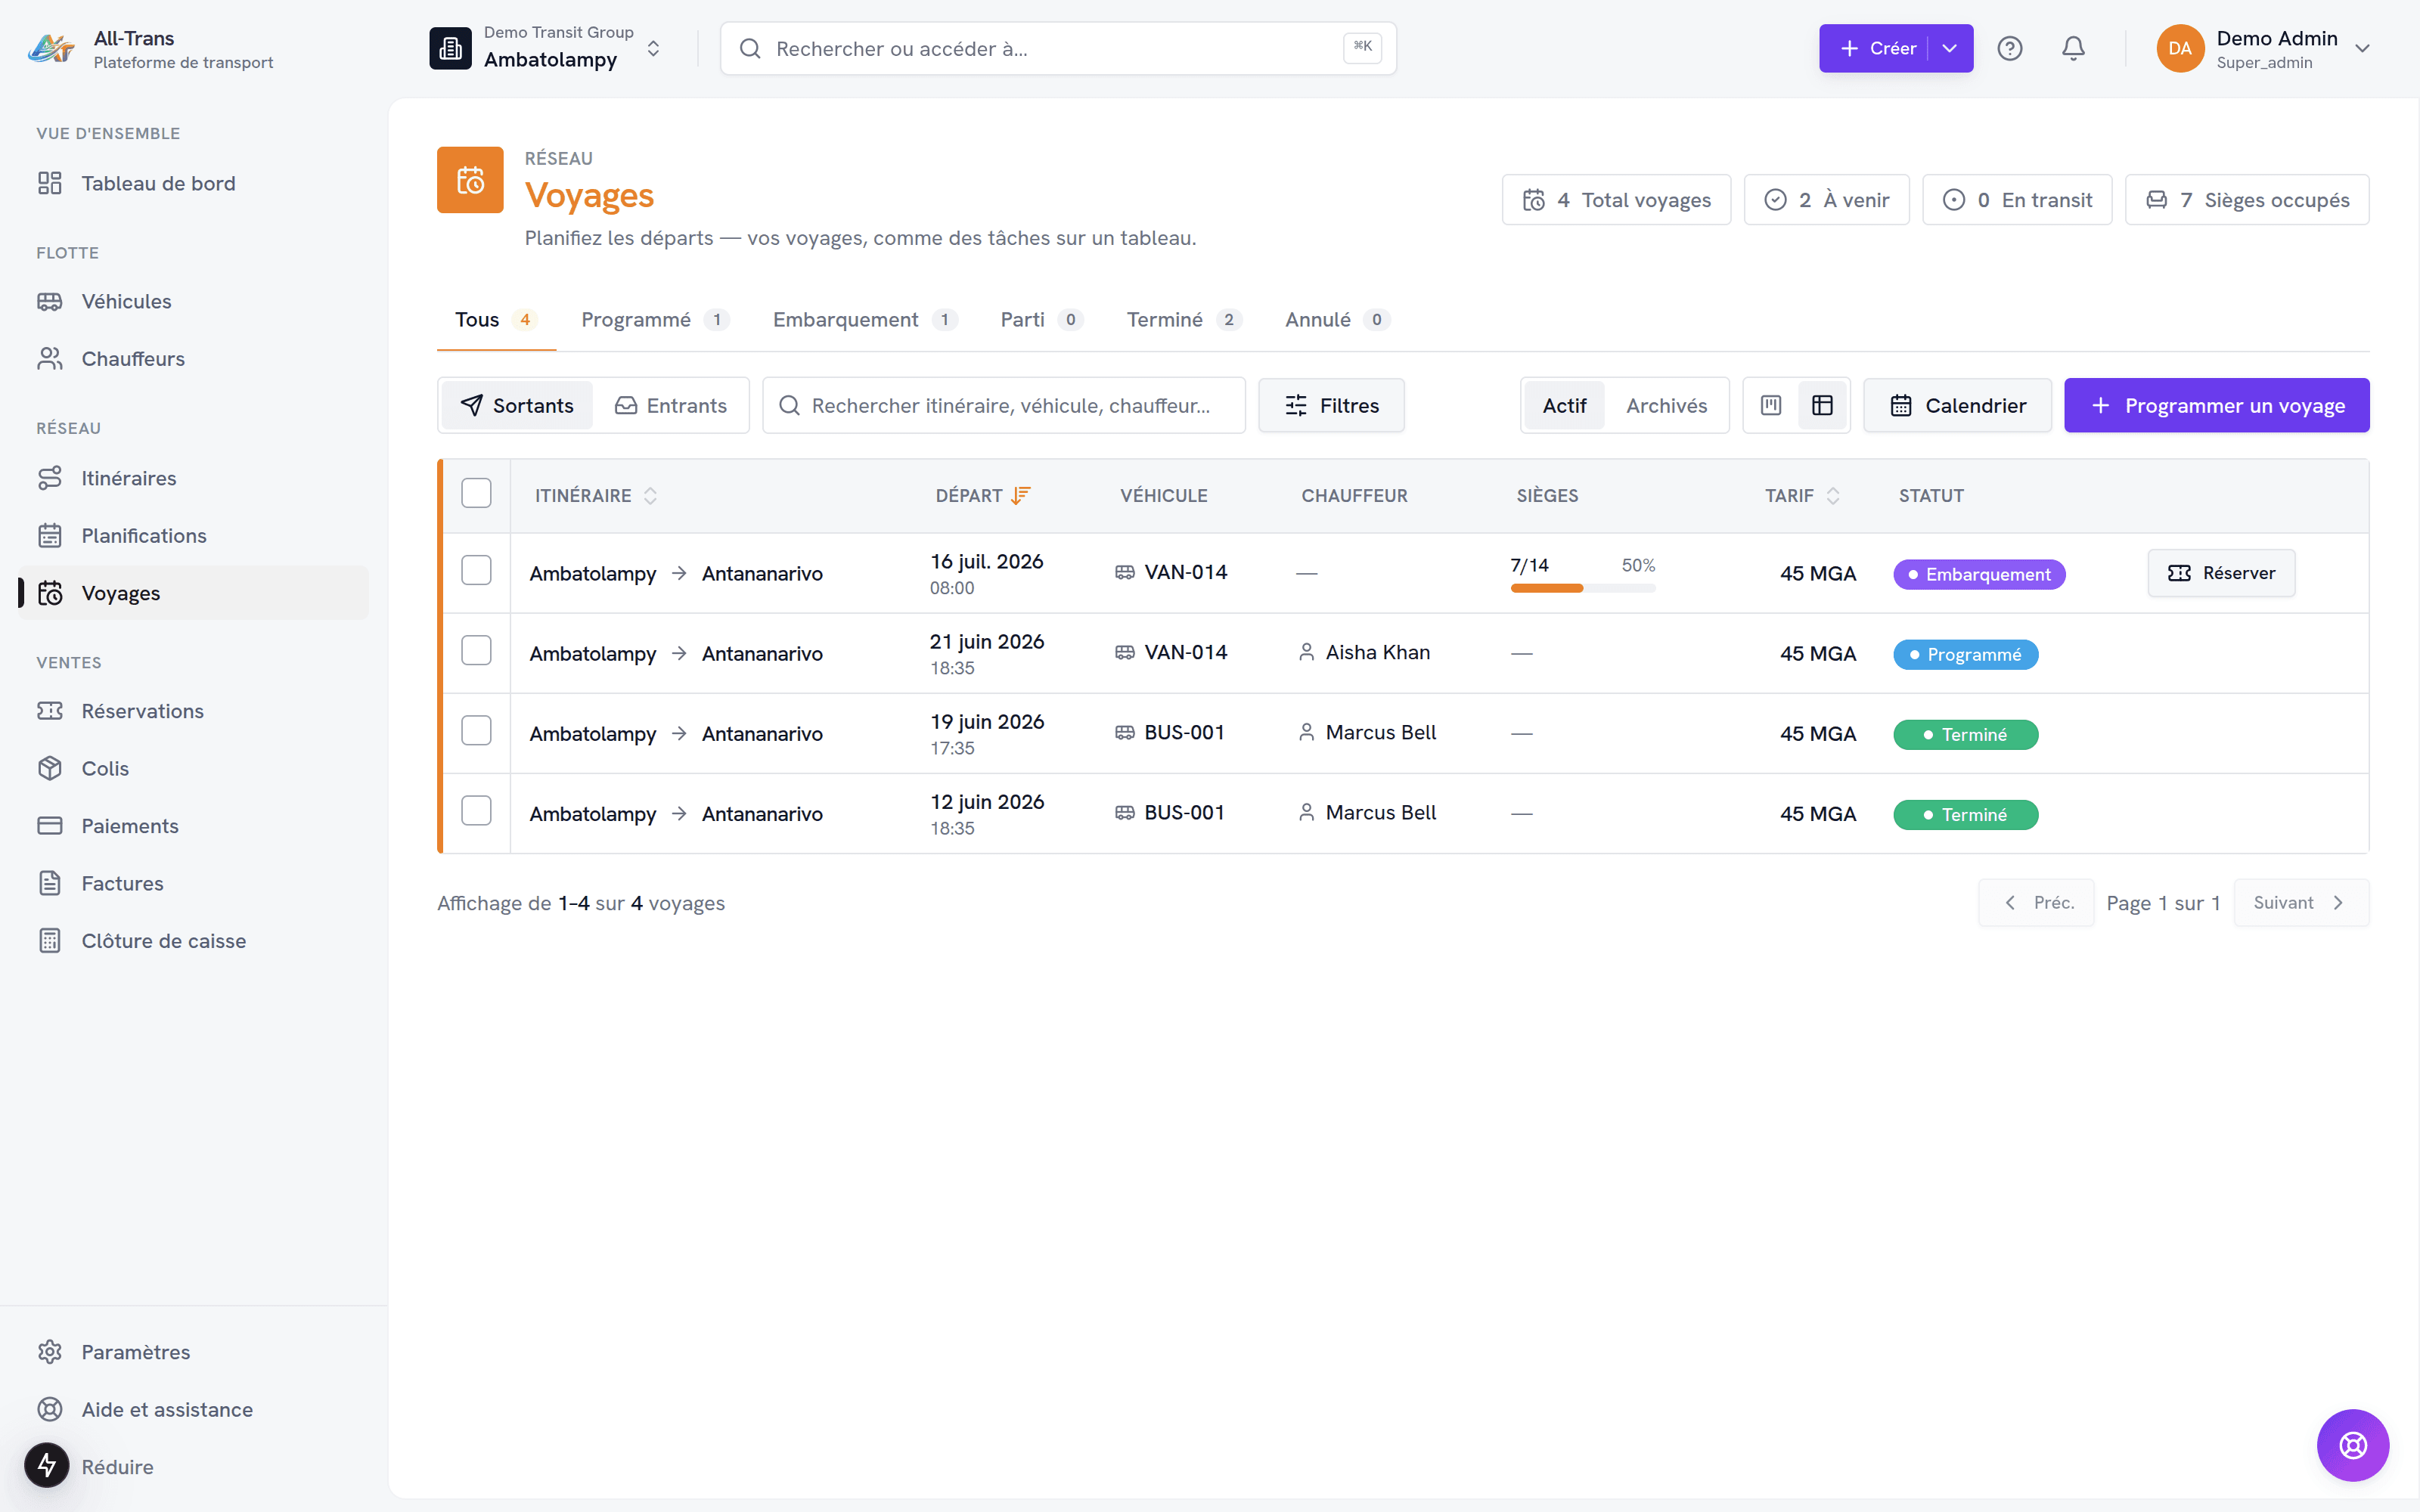Switch to table view icon

1822,405
